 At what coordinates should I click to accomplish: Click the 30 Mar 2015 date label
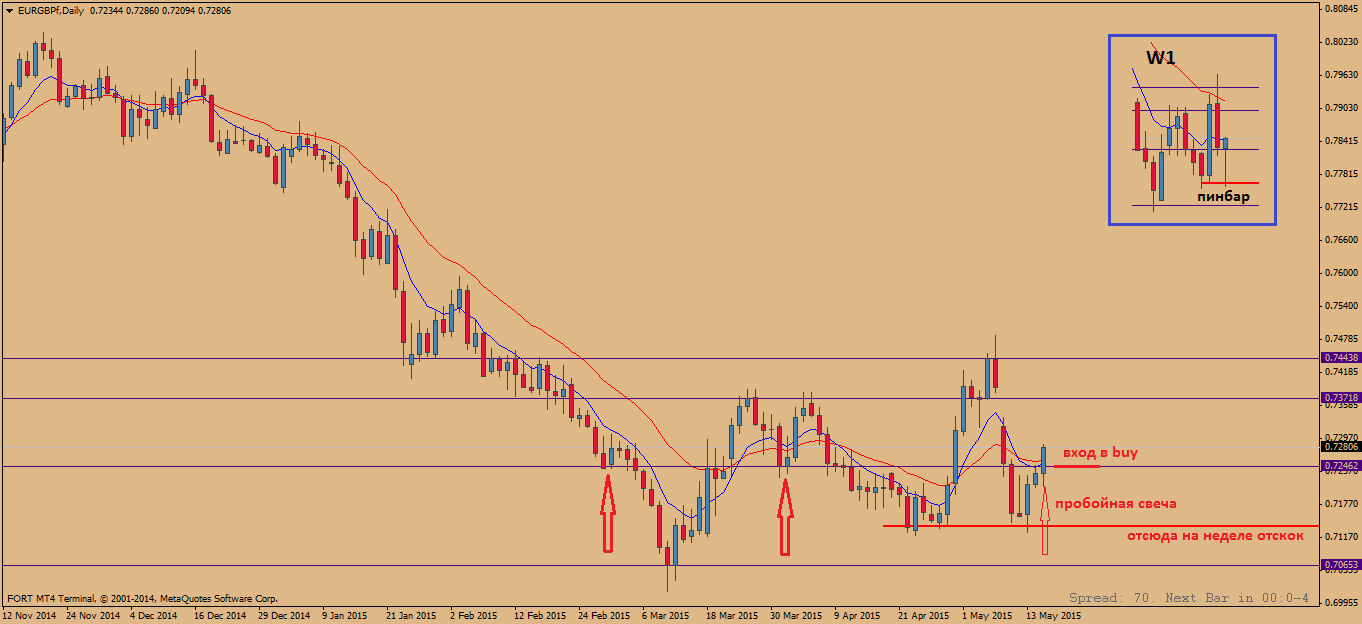(795, 616)
